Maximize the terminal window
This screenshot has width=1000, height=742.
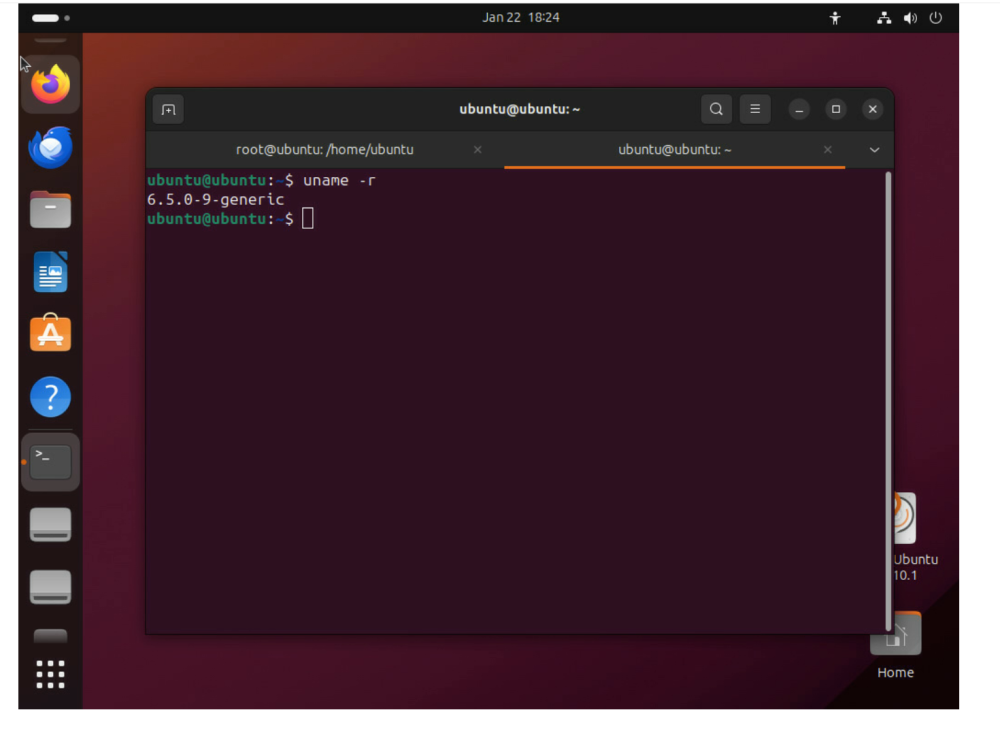click(x=836, y=110)
